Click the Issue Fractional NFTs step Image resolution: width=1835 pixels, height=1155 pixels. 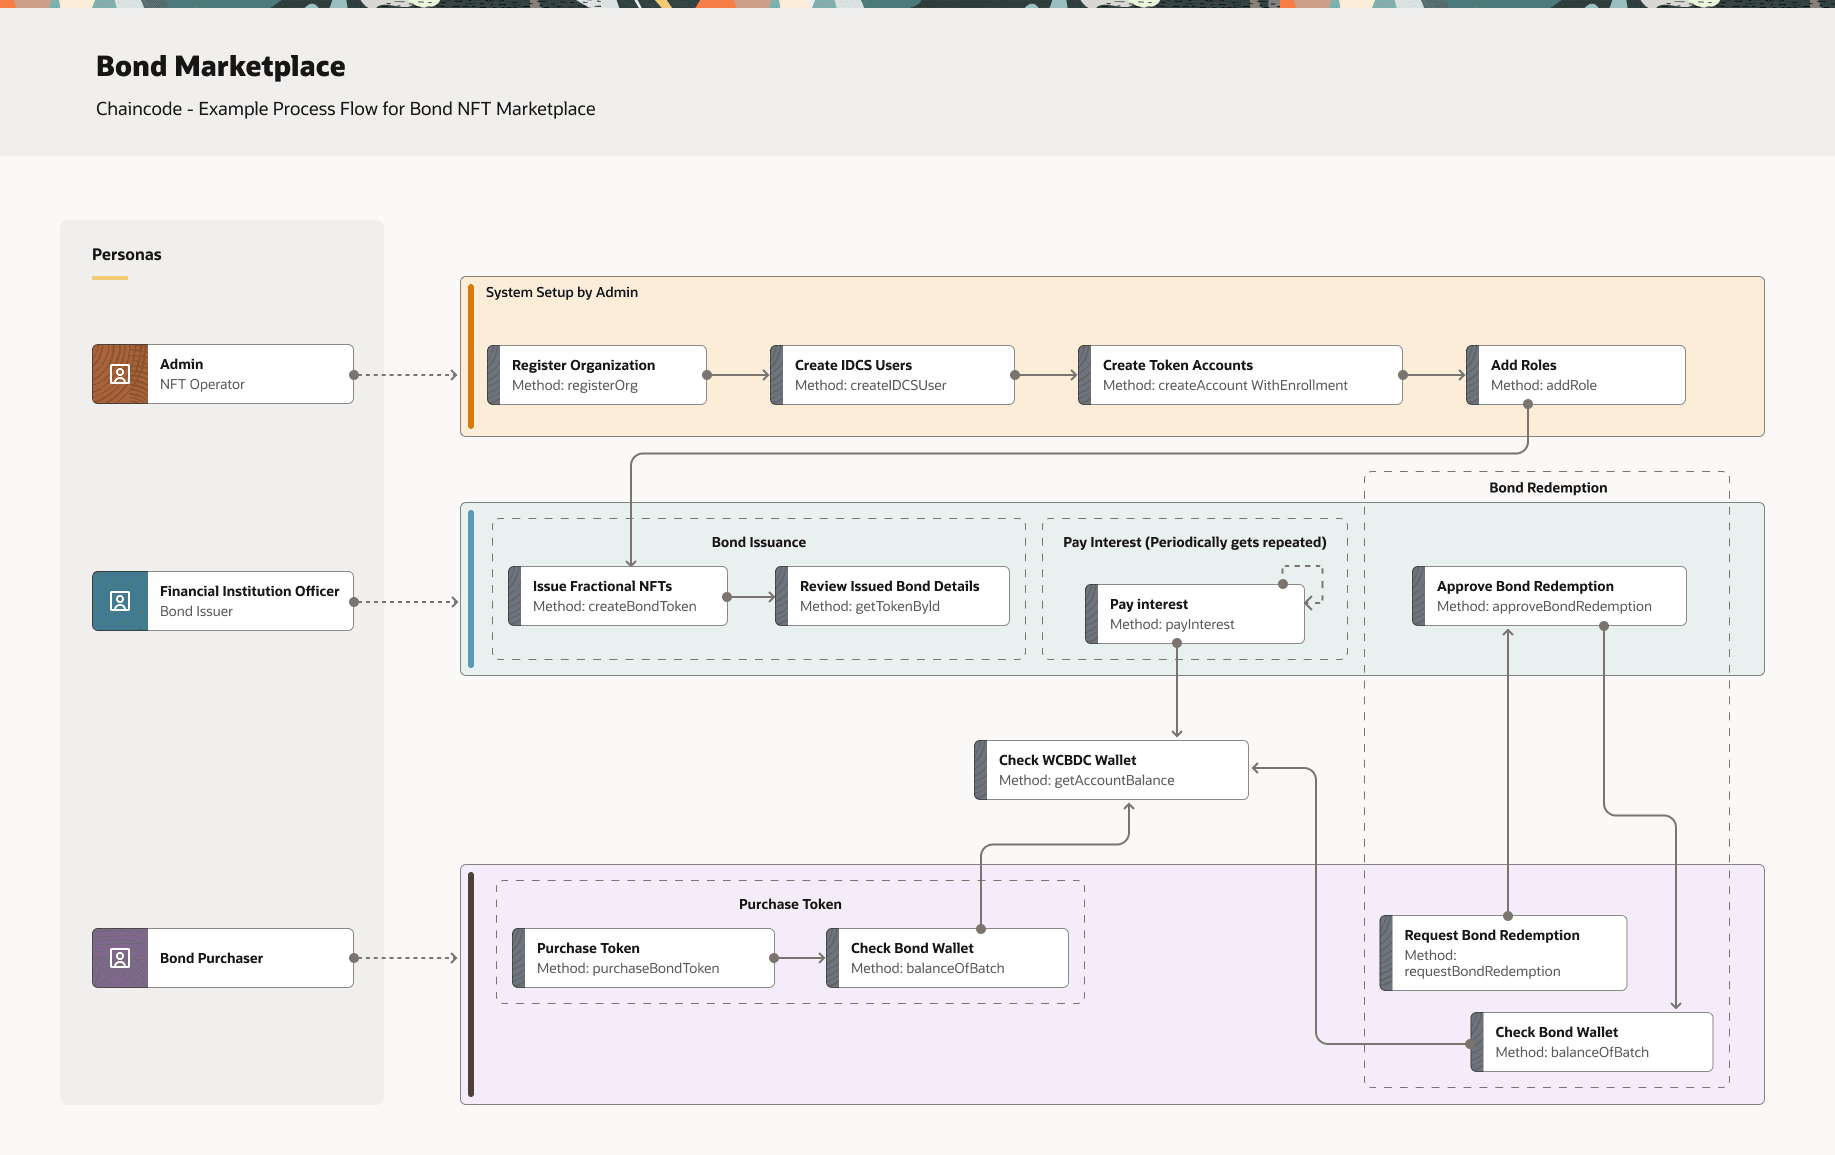point(618,596)
